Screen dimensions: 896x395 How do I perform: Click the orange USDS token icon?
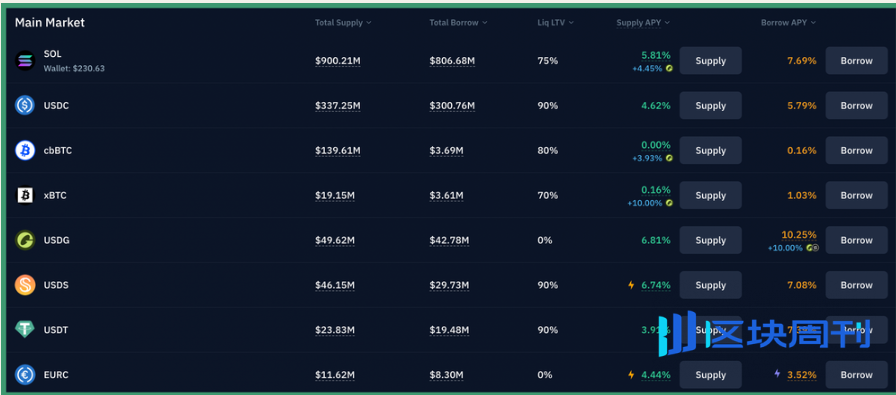pos(25,285)
